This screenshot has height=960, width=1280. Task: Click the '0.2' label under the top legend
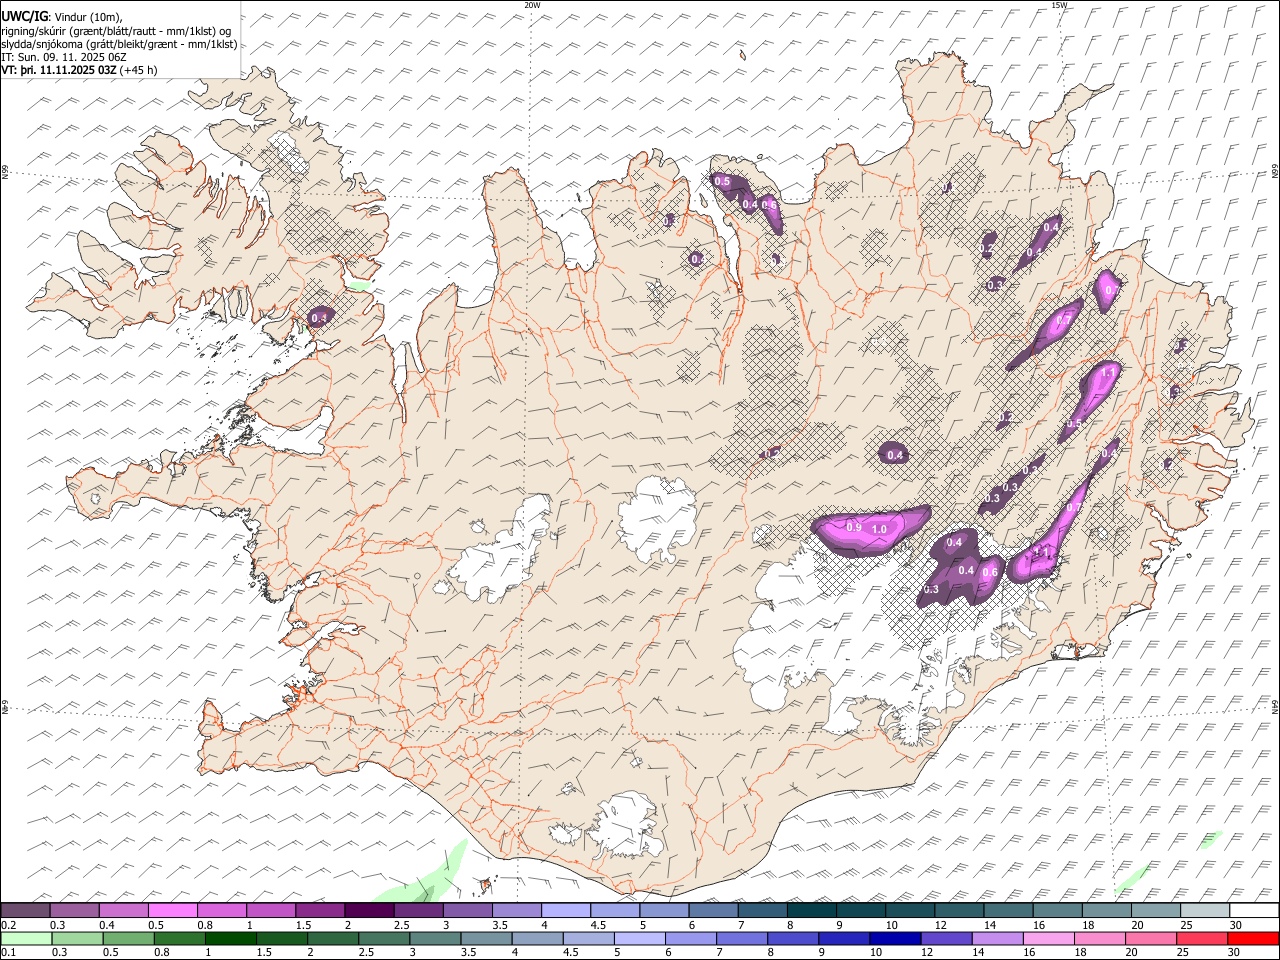pos(7,925)
